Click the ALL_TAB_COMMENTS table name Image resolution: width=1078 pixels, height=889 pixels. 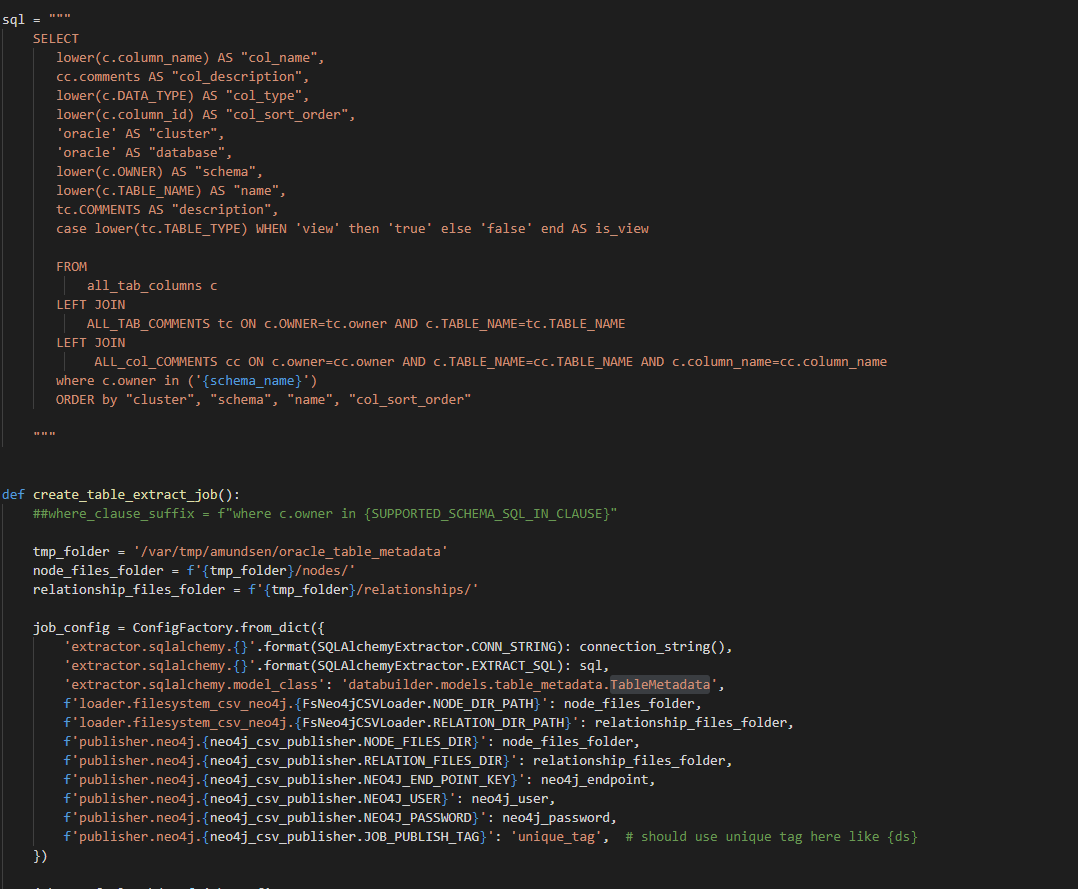point(140,323)
